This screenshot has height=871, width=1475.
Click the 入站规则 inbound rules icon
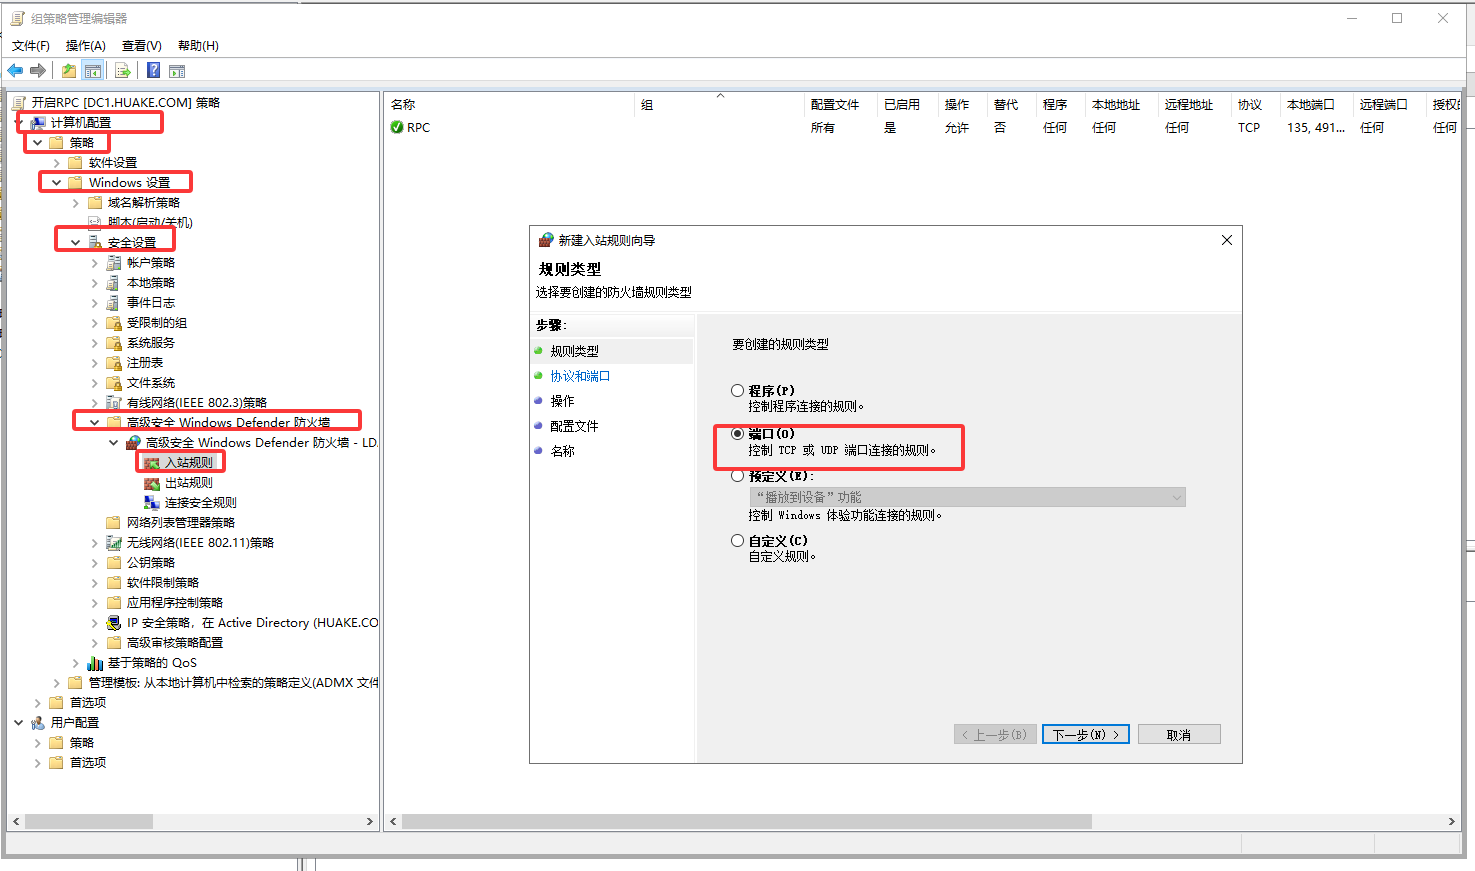tap(152, 463)
